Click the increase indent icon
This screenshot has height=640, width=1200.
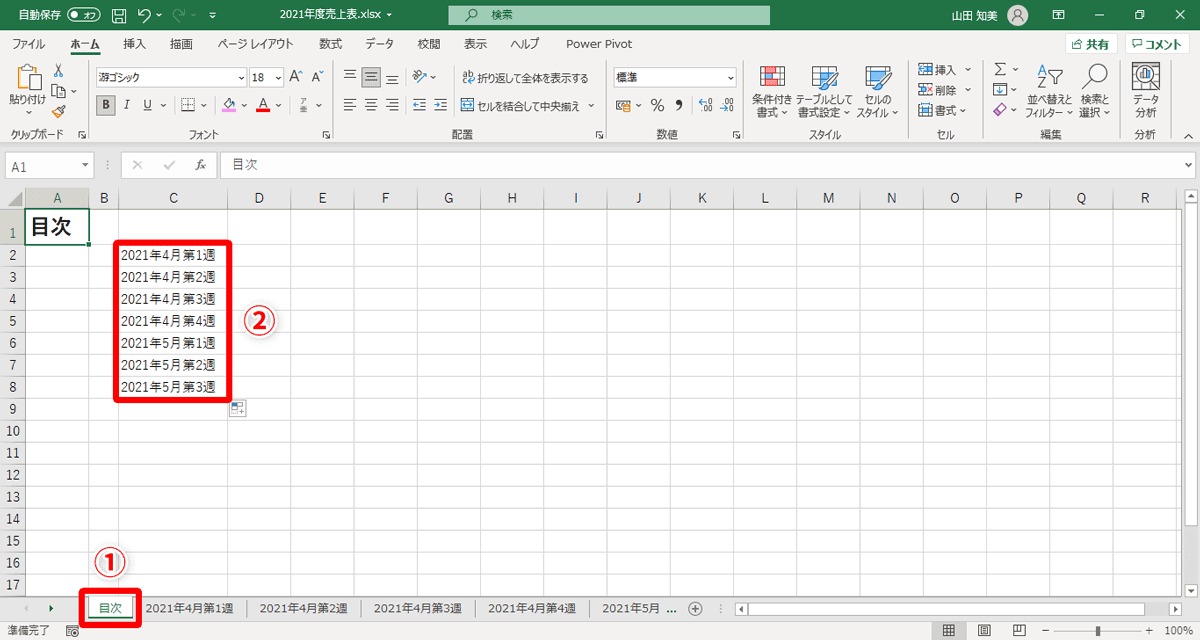pyautogui.click(x=440, y=105)
